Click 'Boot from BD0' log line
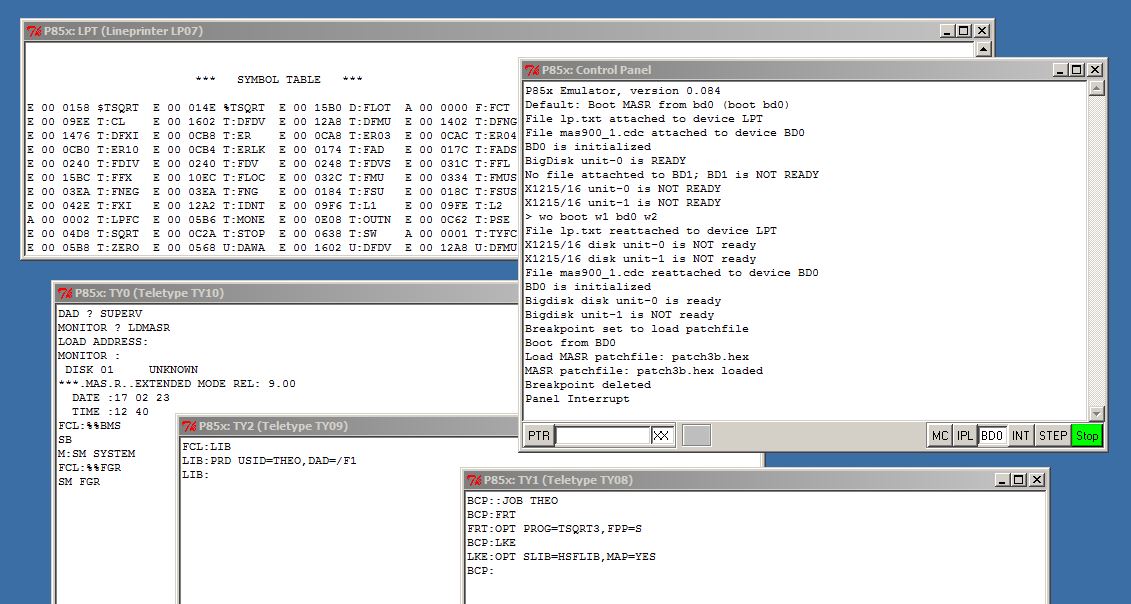1131x604 pixels. (x=571, y=343)
